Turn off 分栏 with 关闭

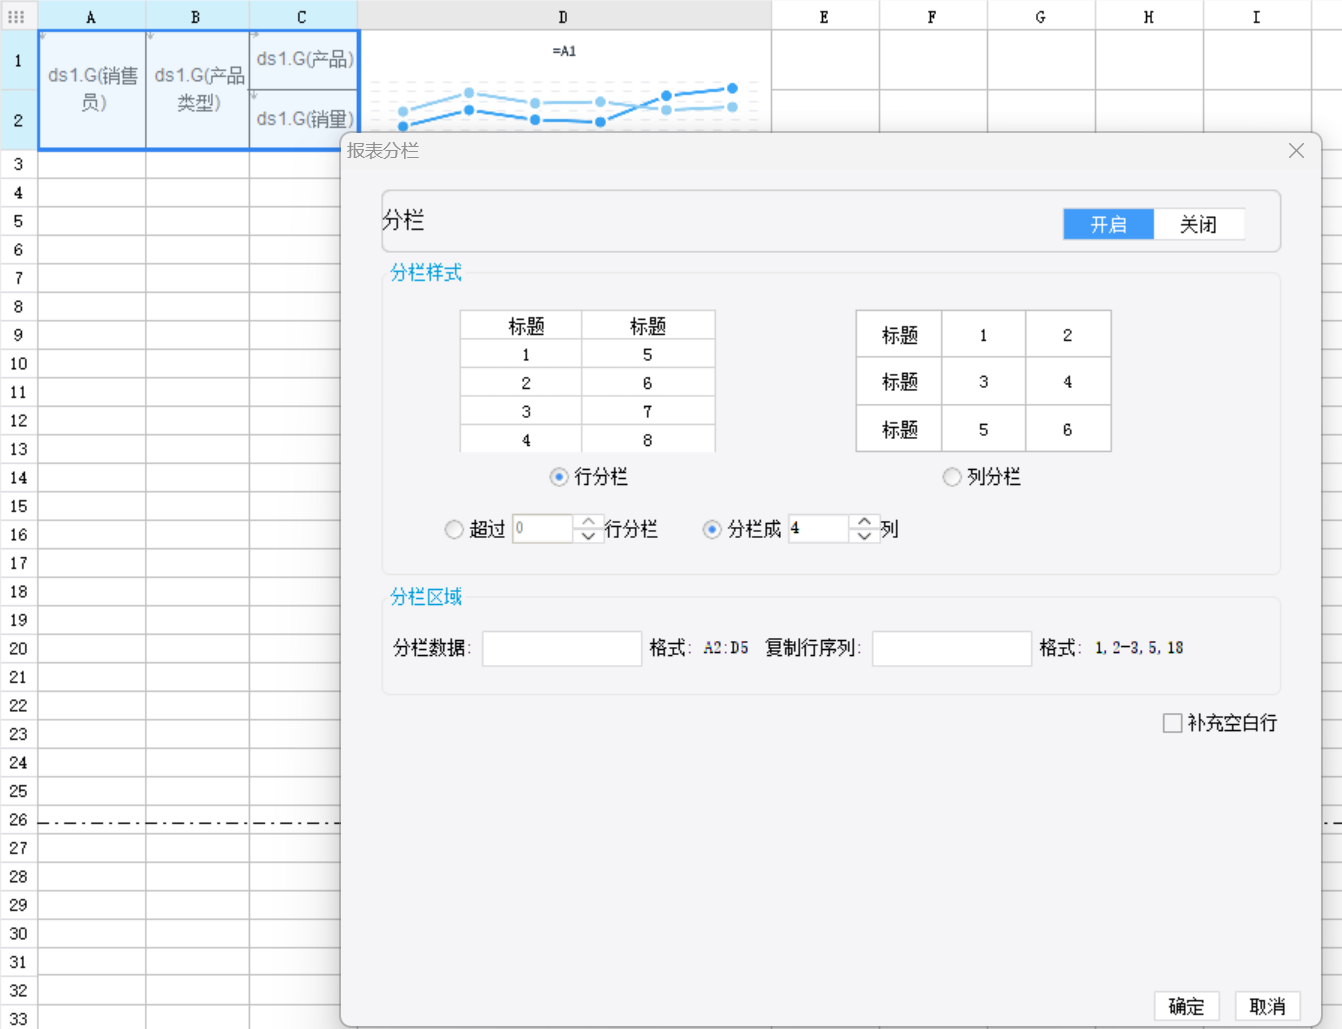tap(1198, 224)
